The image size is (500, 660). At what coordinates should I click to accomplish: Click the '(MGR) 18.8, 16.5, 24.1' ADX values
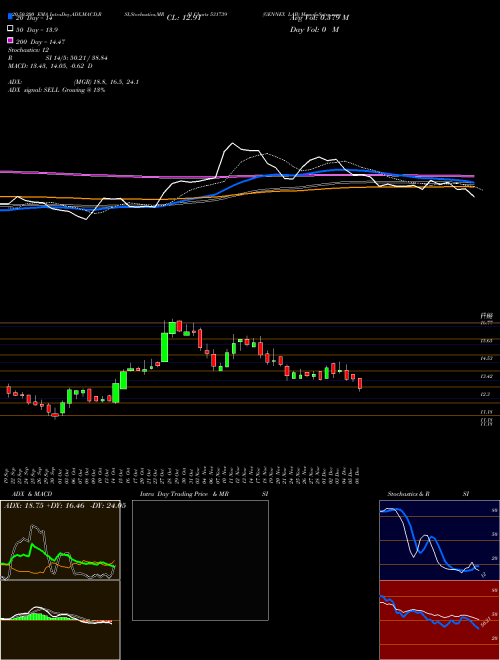(106, 82)
